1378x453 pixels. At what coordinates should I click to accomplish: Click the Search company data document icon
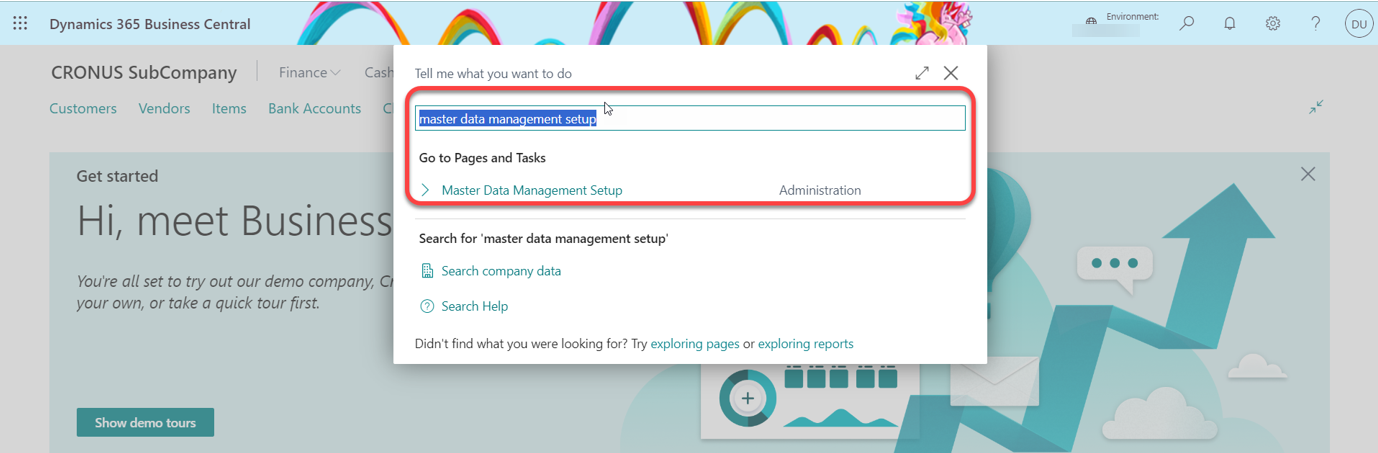pos(427,271)
